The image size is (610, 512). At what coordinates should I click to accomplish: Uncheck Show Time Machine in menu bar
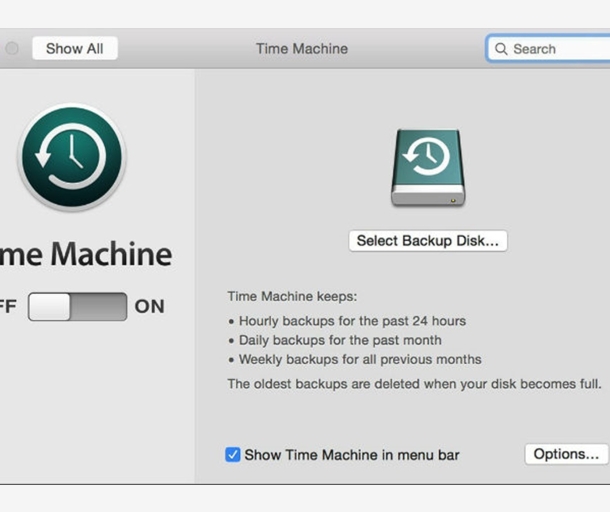click(233, 454)
